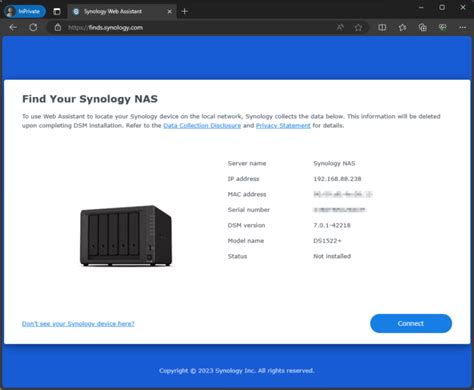Open split screen icon
Screen dimensions: 474x390
382,27
